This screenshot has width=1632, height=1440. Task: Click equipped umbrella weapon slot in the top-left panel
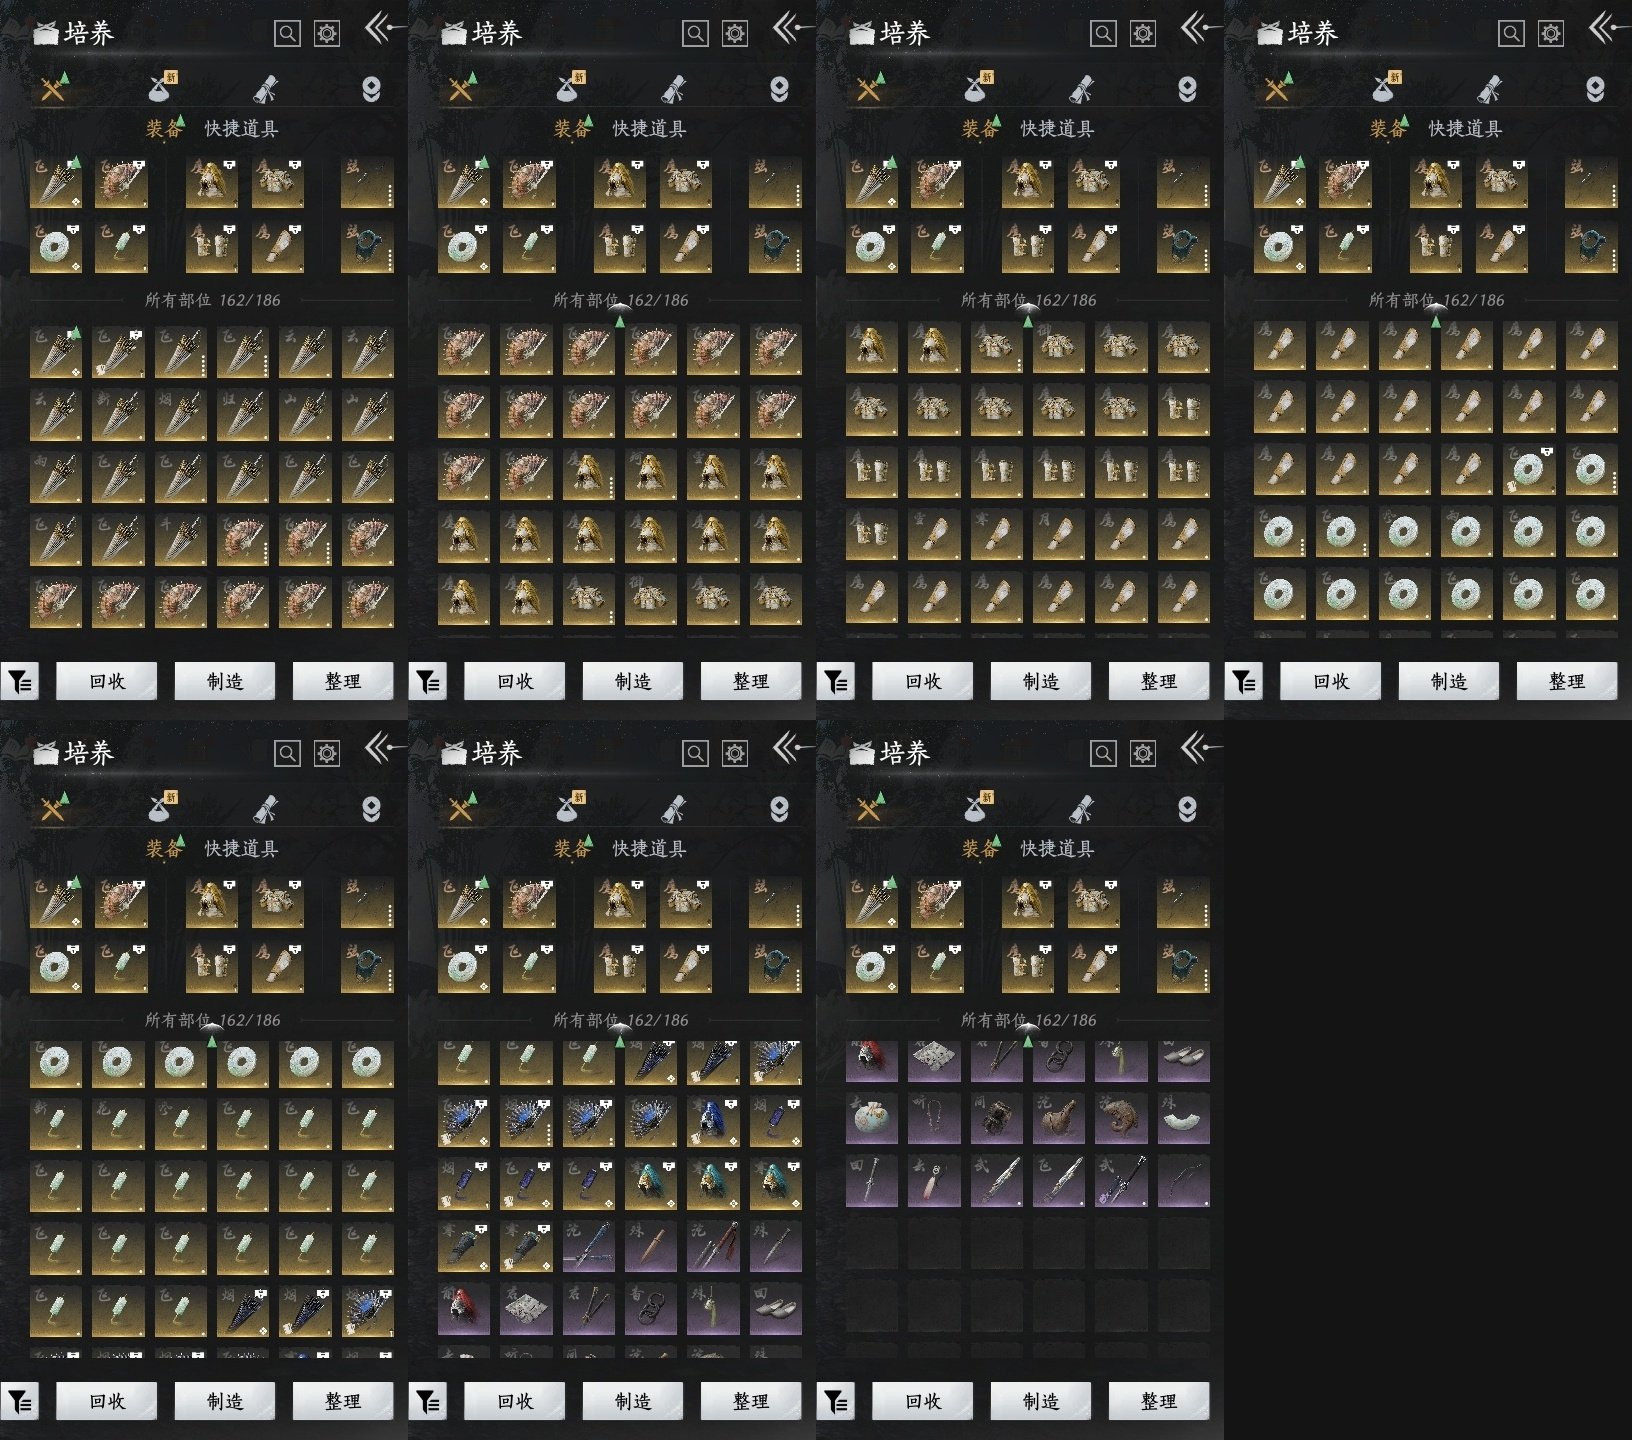point(56,183)
